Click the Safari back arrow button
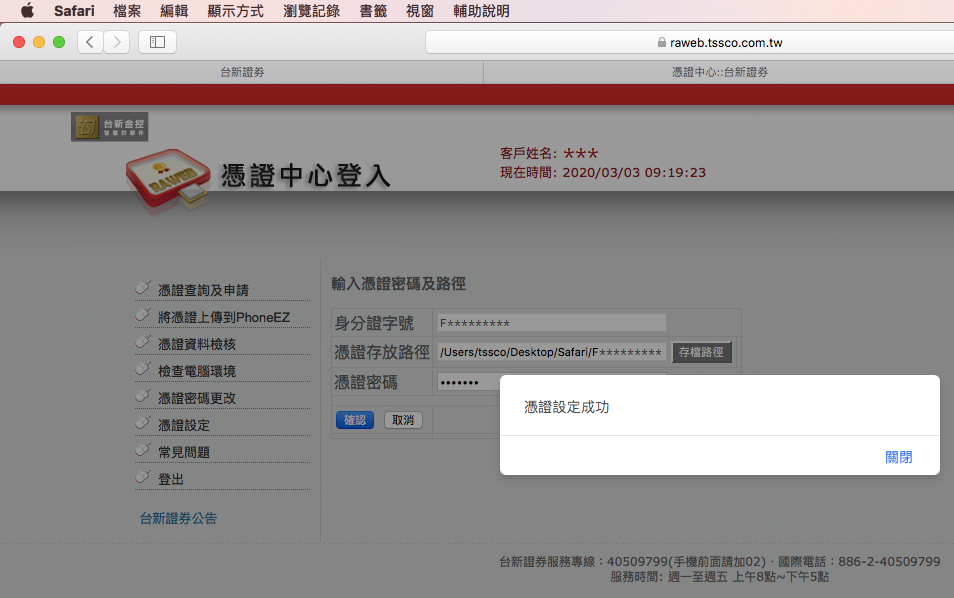Viewport: 954px width, 598px height. coord(90,42)
